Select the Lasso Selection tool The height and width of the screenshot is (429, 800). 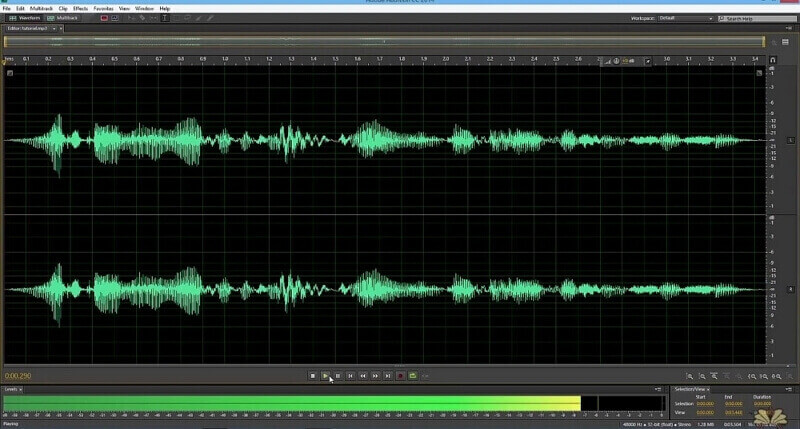click(187, 18)
